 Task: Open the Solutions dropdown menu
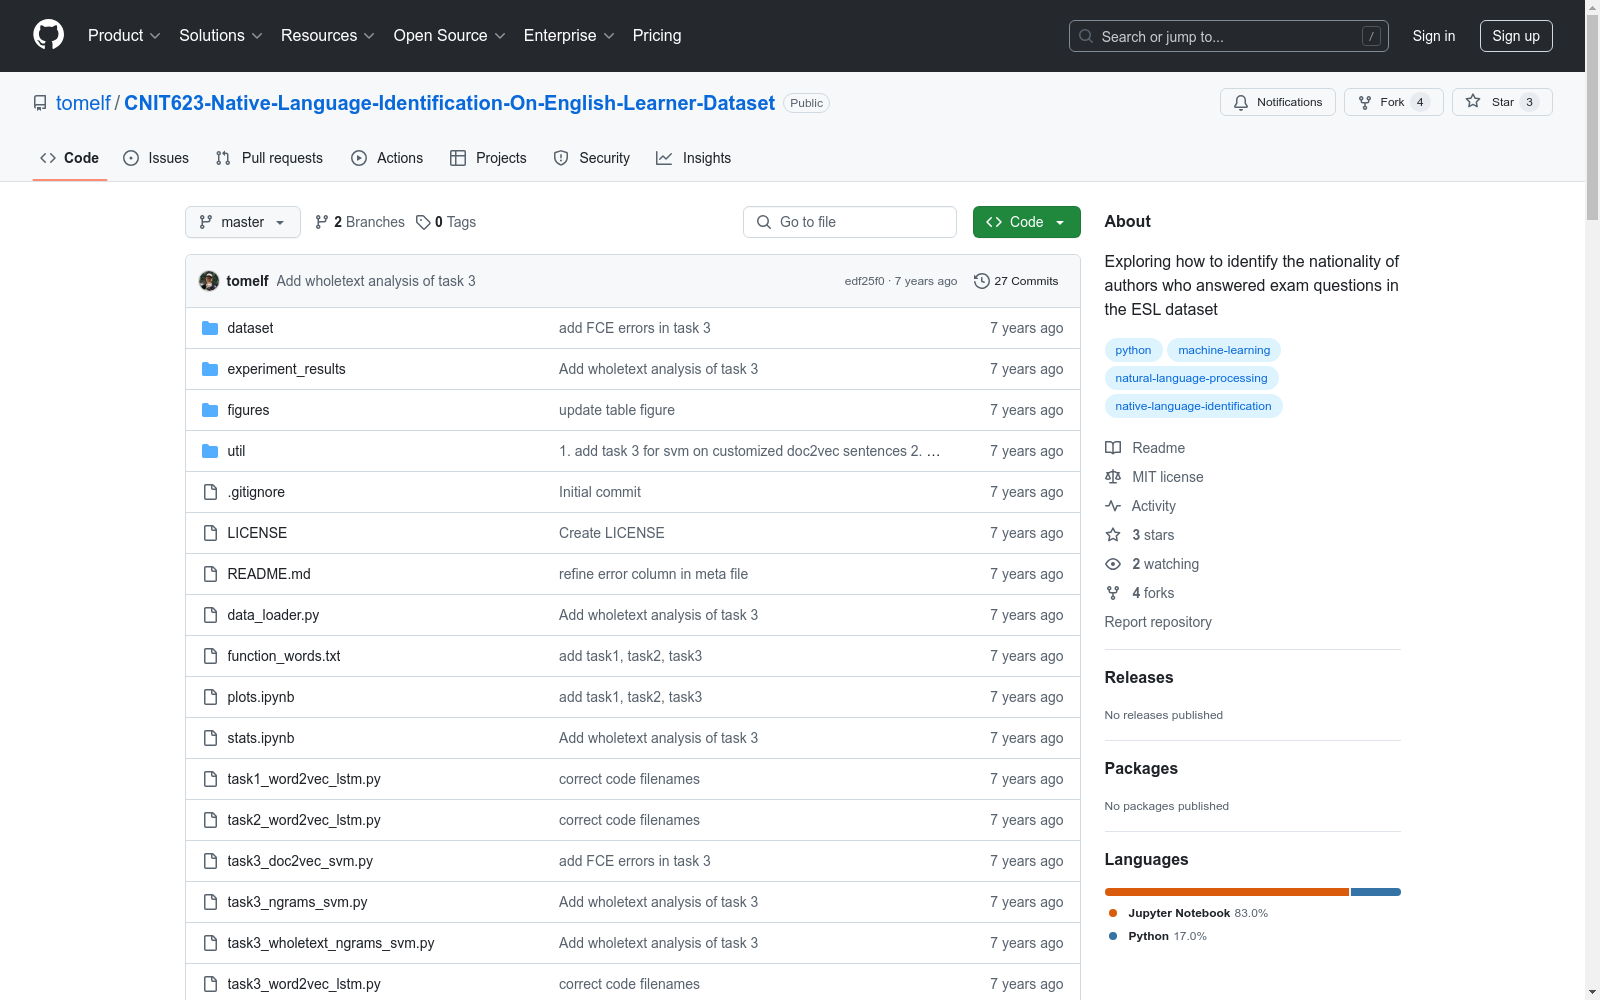click(221, 35)
